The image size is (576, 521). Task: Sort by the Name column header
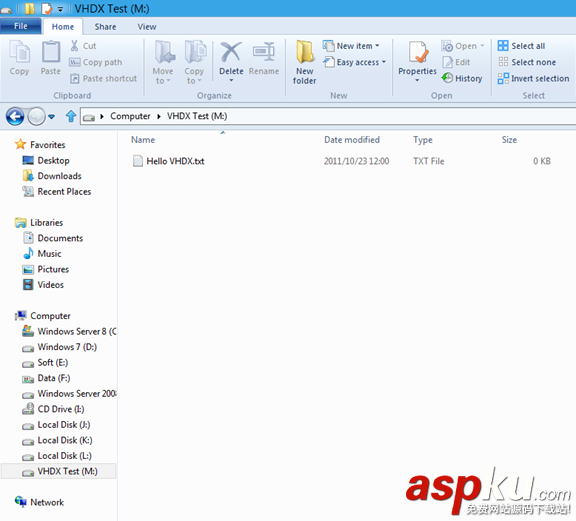(x=143, y=140)
